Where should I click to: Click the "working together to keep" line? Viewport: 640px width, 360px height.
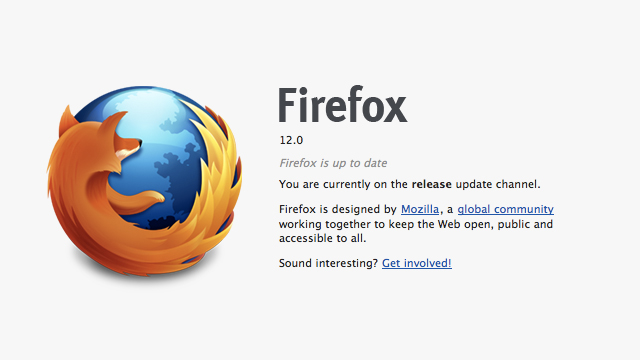point(352,224)
